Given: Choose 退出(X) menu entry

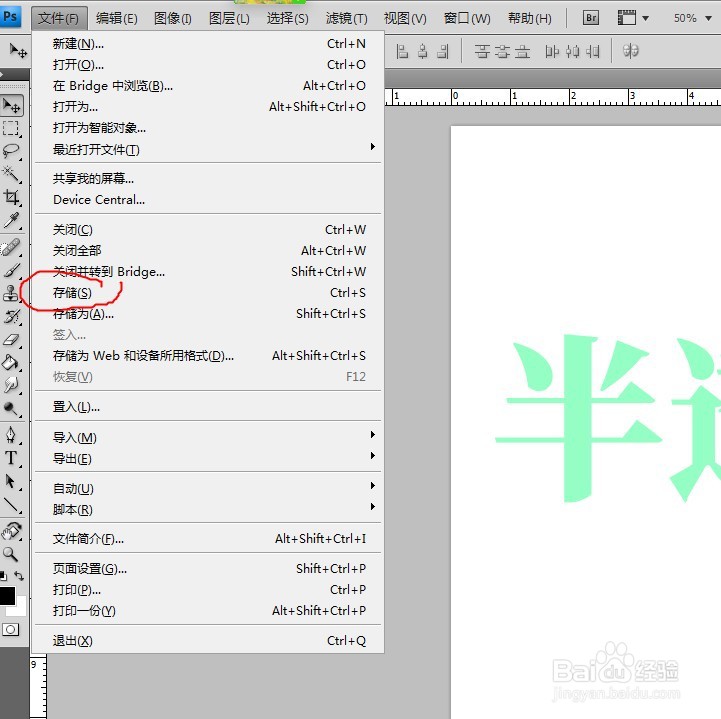Looking at the screenshot, I should pyautogui.click(x=208, y=640).
